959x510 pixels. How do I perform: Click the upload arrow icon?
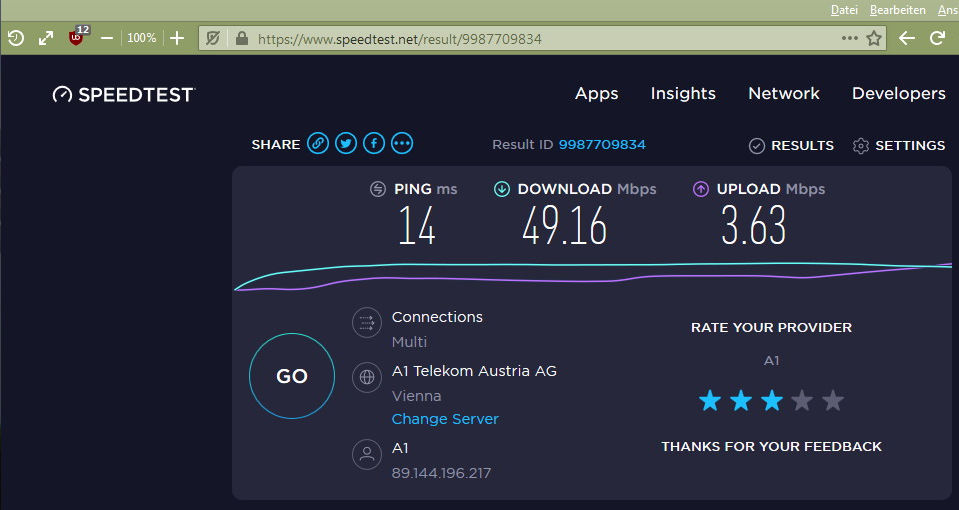tap(700, 189)
